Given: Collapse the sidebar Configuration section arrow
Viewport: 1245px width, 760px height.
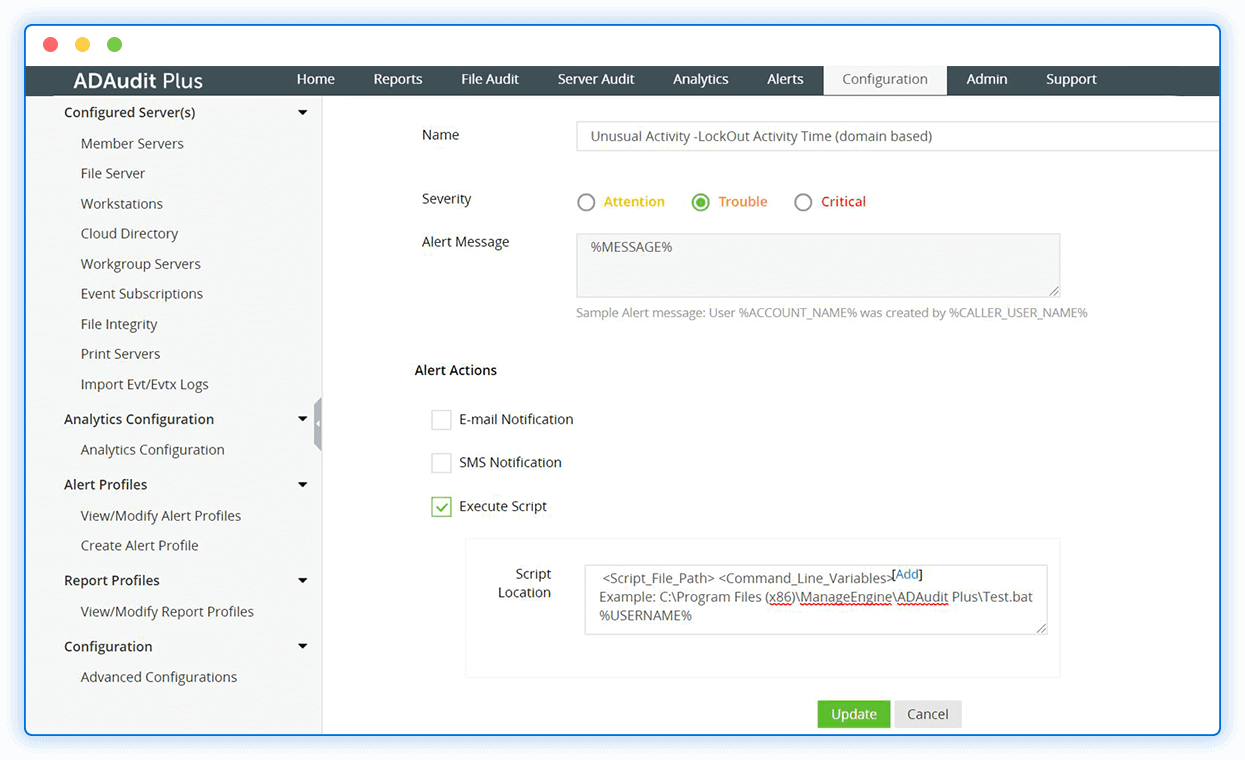Looking at the screenshot, I should (x=303, y=646).
